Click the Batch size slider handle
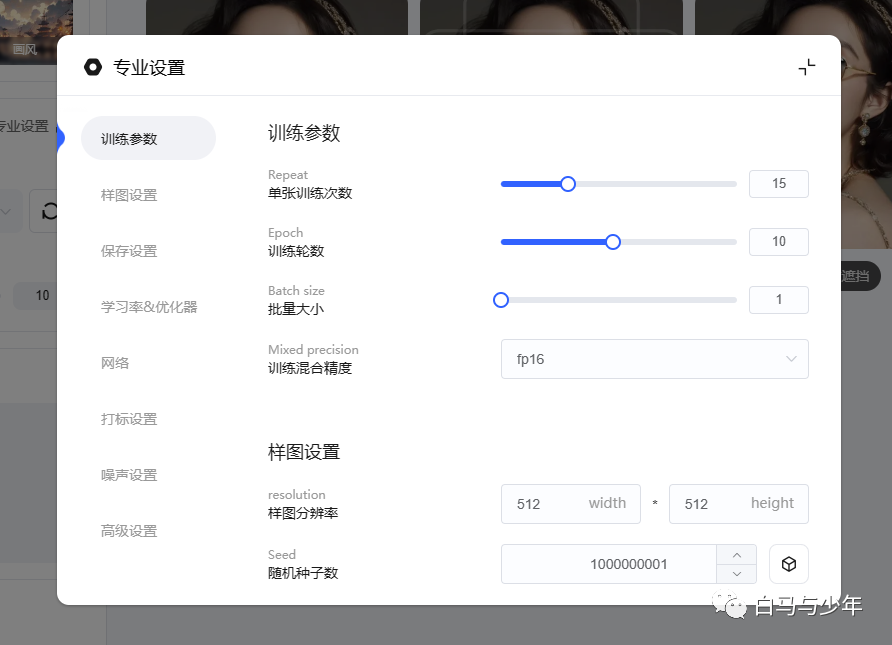 click(501, 300)
